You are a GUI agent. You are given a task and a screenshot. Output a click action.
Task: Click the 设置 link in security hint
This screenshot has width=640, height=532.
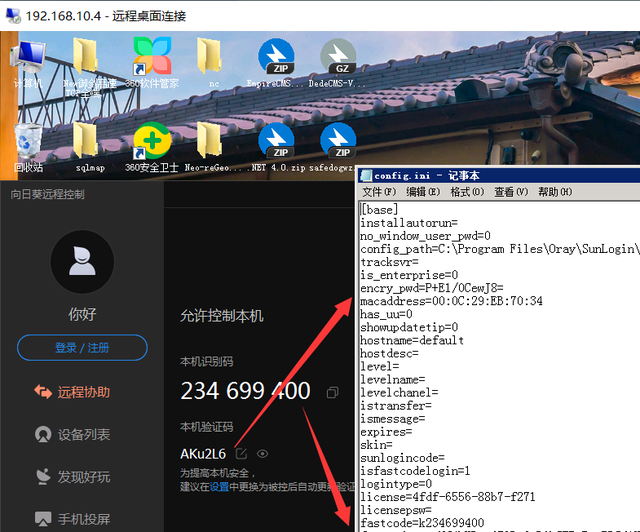click(x=219, y=487)
